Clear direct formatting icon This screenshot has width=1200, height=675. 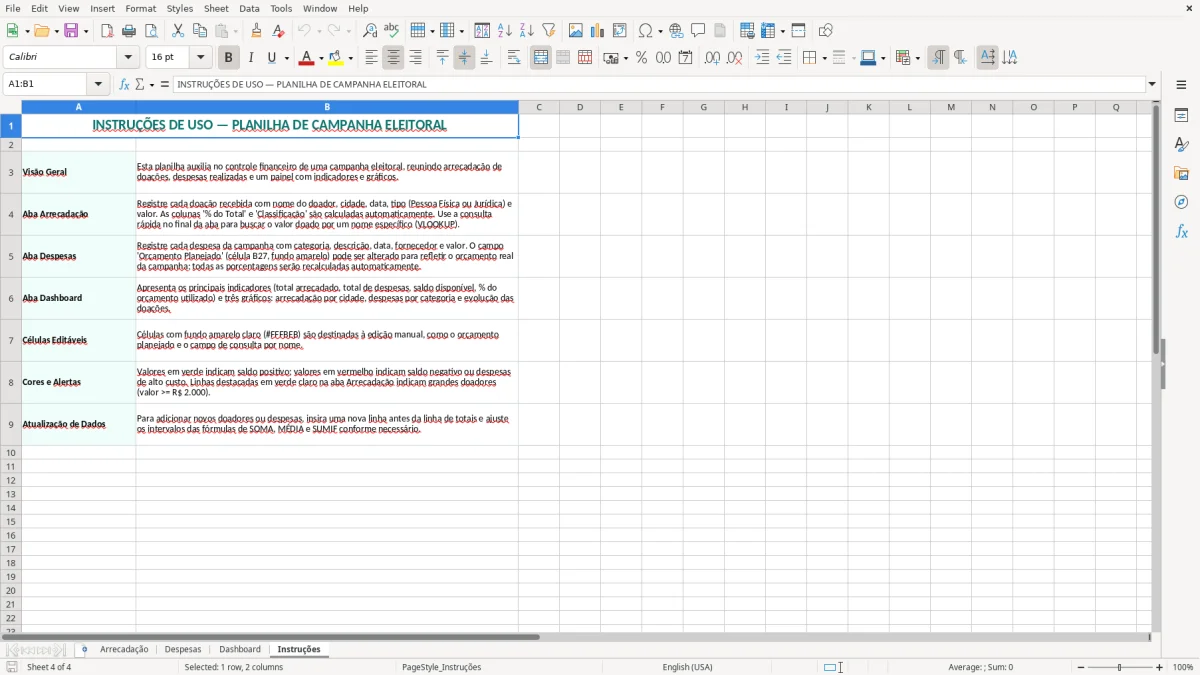click(279, 31)
